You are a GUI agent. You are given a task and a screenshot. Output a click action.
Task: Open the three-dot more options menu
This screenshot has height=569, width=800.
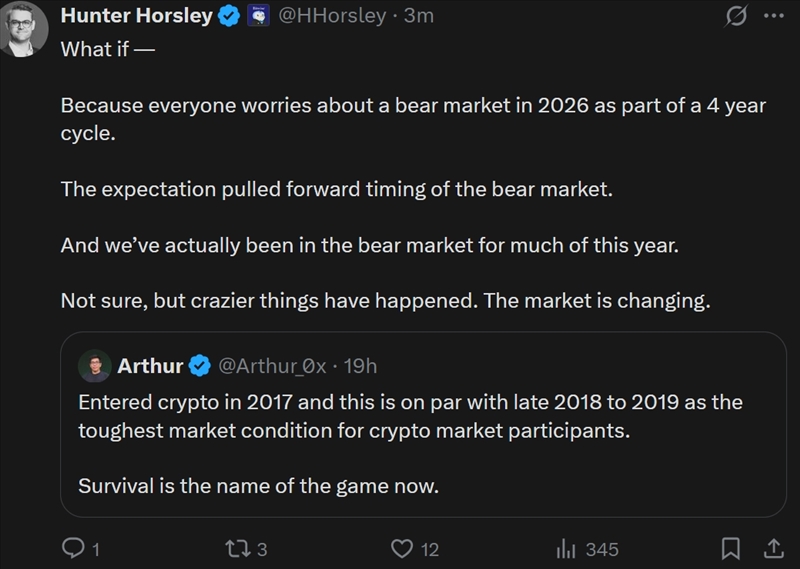point(774,16)
